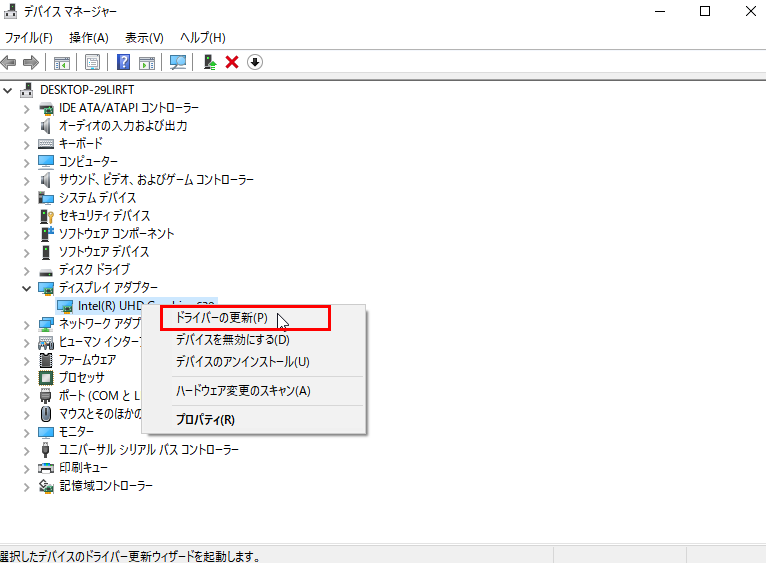Viewport: 766px width, 563px height.
Task: Expand the システム デバイス node
Action: (27, 199)
